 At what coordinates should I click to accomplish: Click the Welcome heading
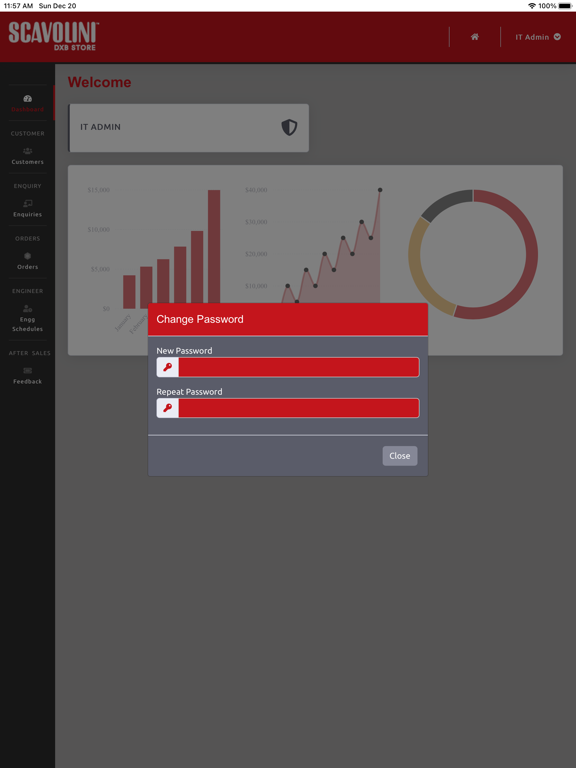click(99, 82)
